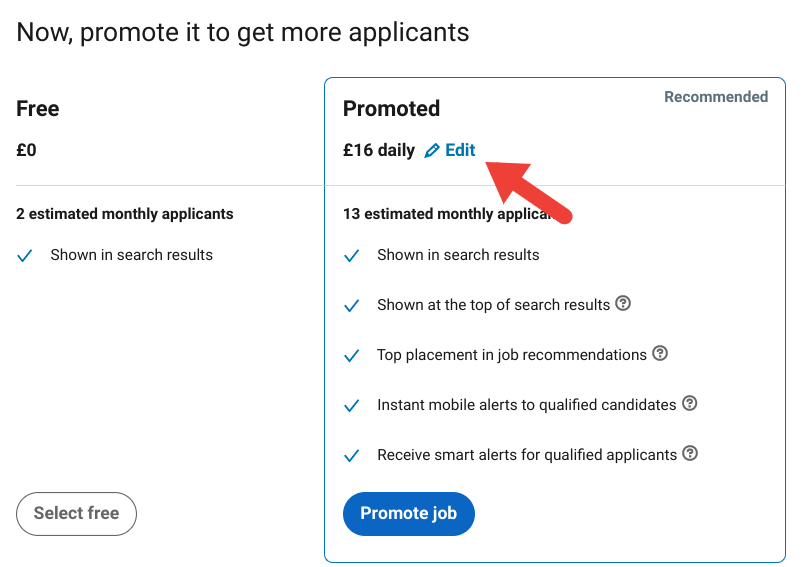Choose the Select free button
The height and width of the screenshot is (567, 807).
pos(76,513)
